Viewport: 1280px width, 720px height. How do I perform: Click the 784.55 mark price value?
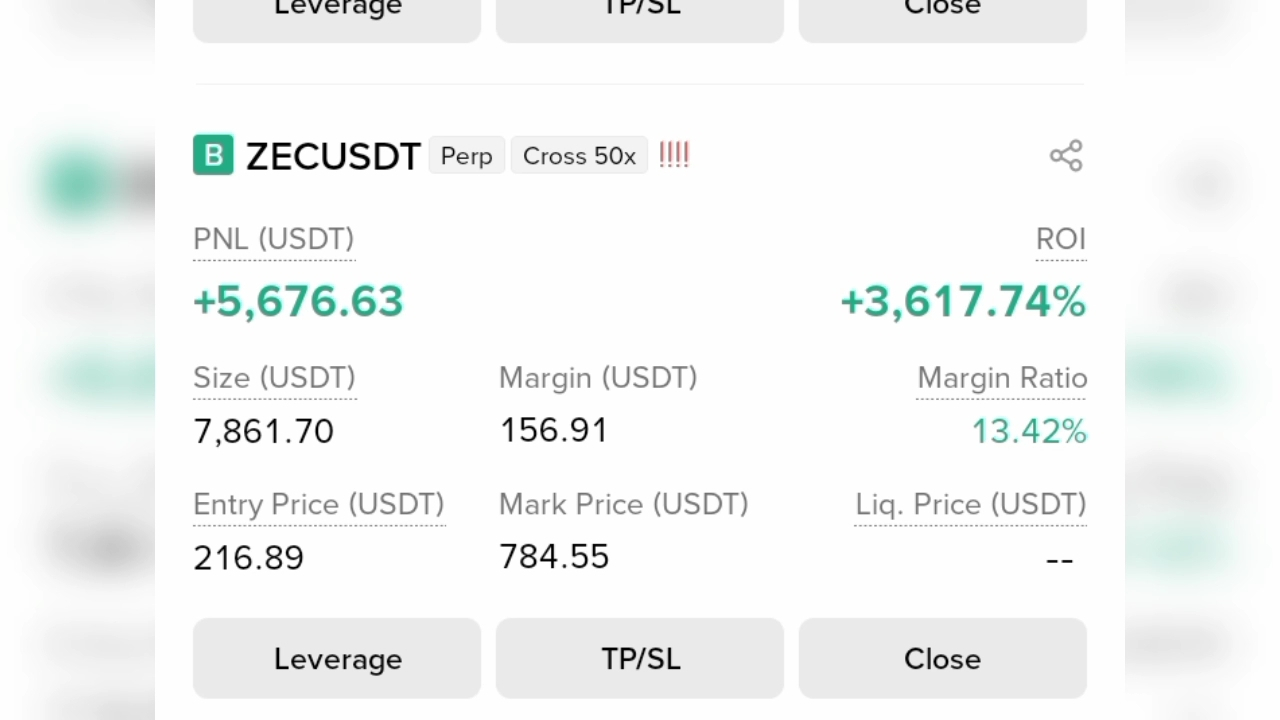point(554,556)
